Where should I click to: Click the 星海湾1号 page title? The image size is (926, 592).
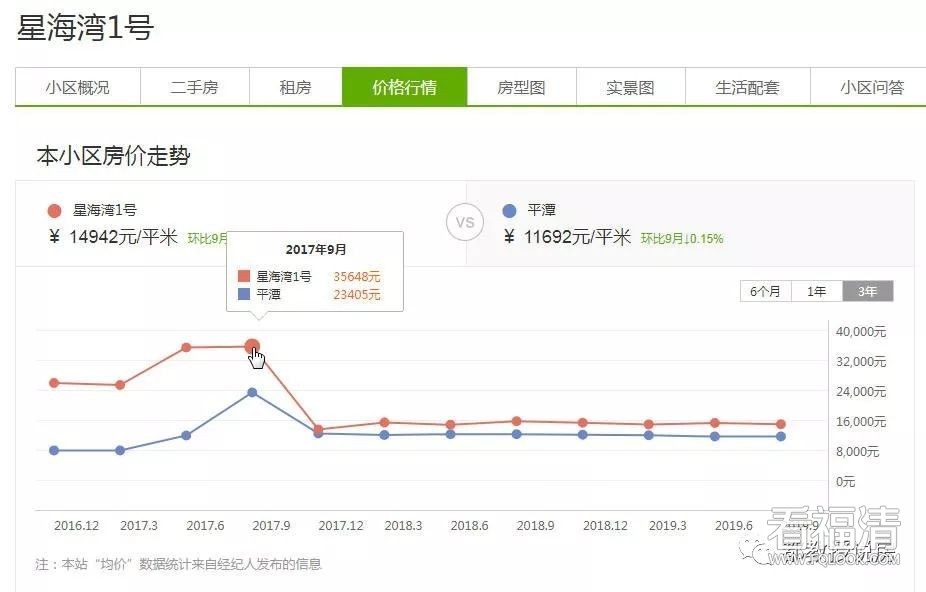click(86, 28)
